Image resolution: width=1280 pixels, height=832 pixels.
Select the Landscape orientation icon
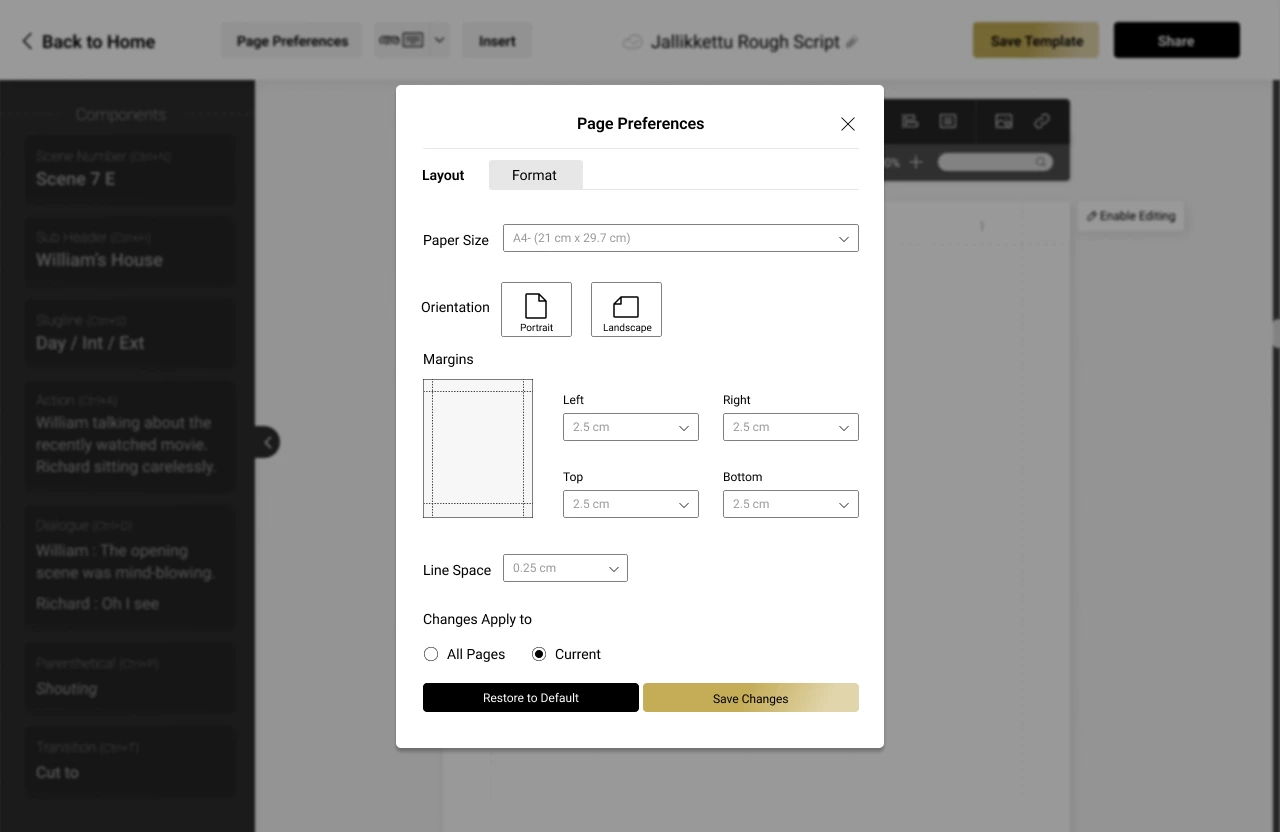(626, 309)
